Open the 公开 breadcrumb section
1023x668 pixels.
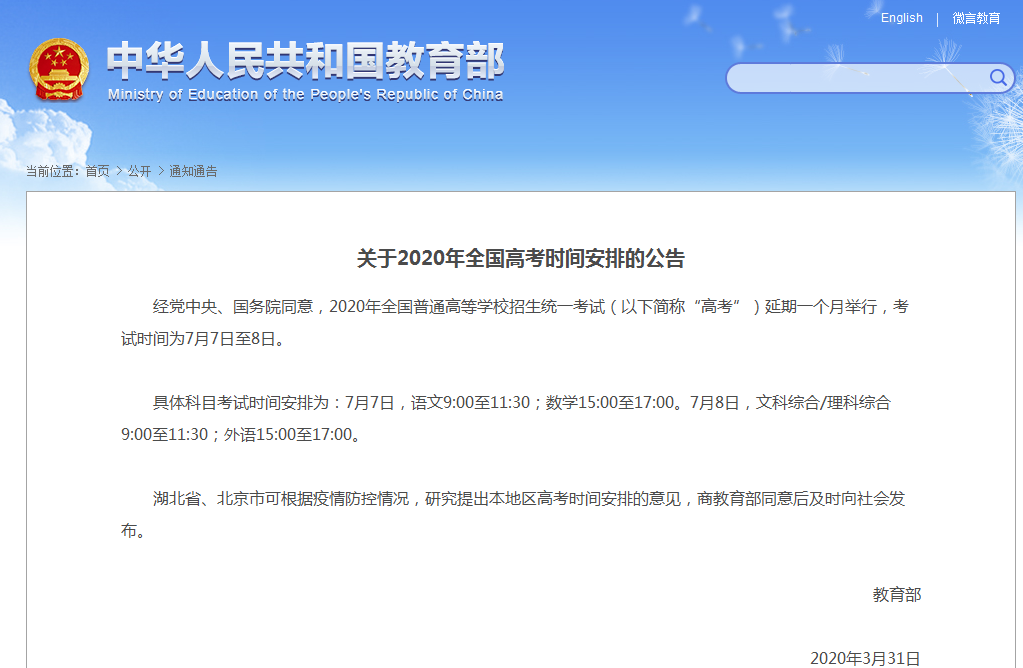[139, 171]
